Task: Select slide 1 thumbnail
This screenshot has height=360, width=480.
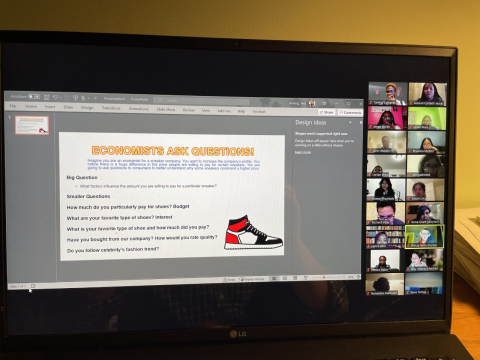Action: (32, 125)
